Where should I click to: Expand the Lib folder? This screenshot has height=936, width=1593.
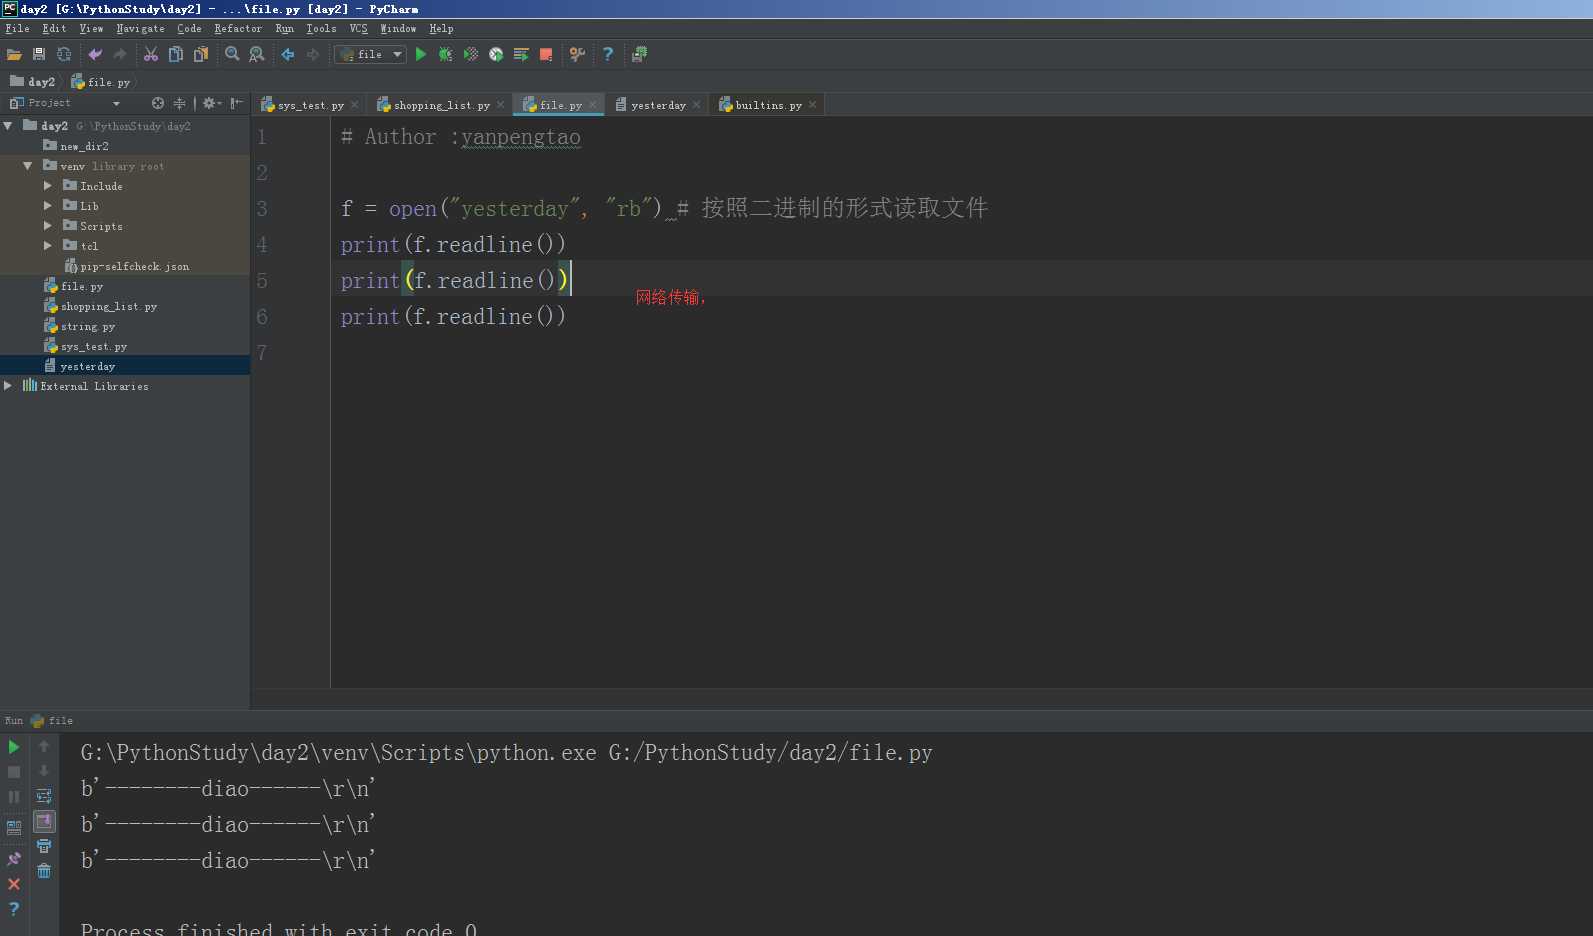point(47,206)
